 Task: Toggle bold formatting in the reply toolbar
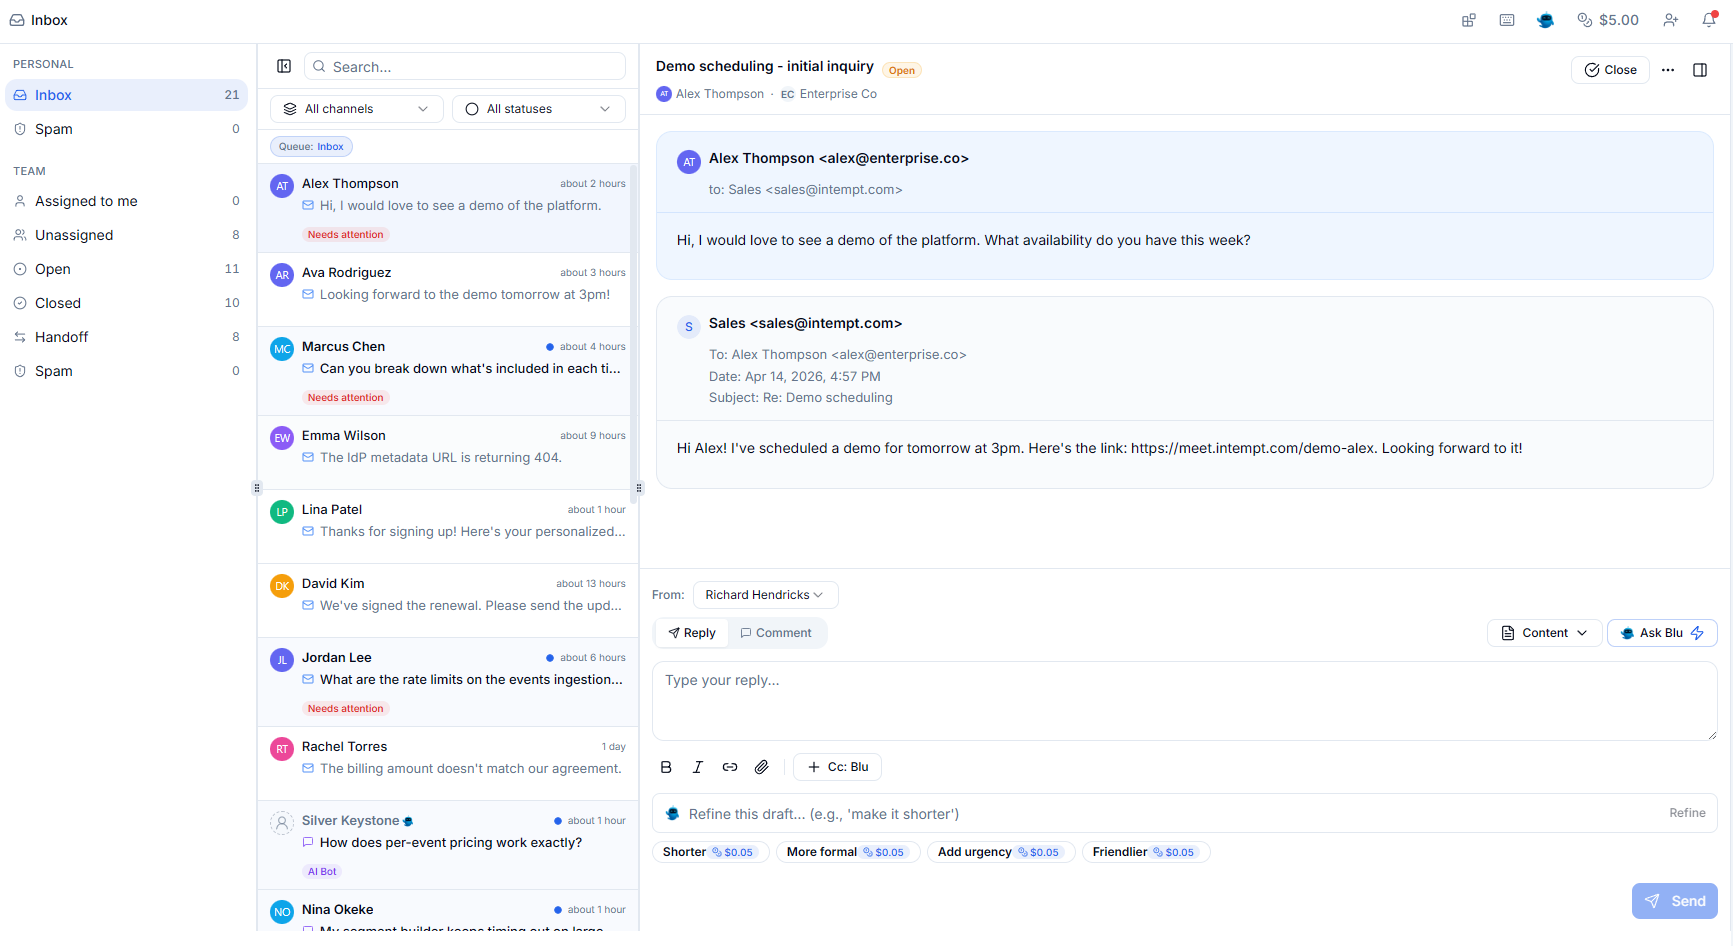tap(665, 766)
